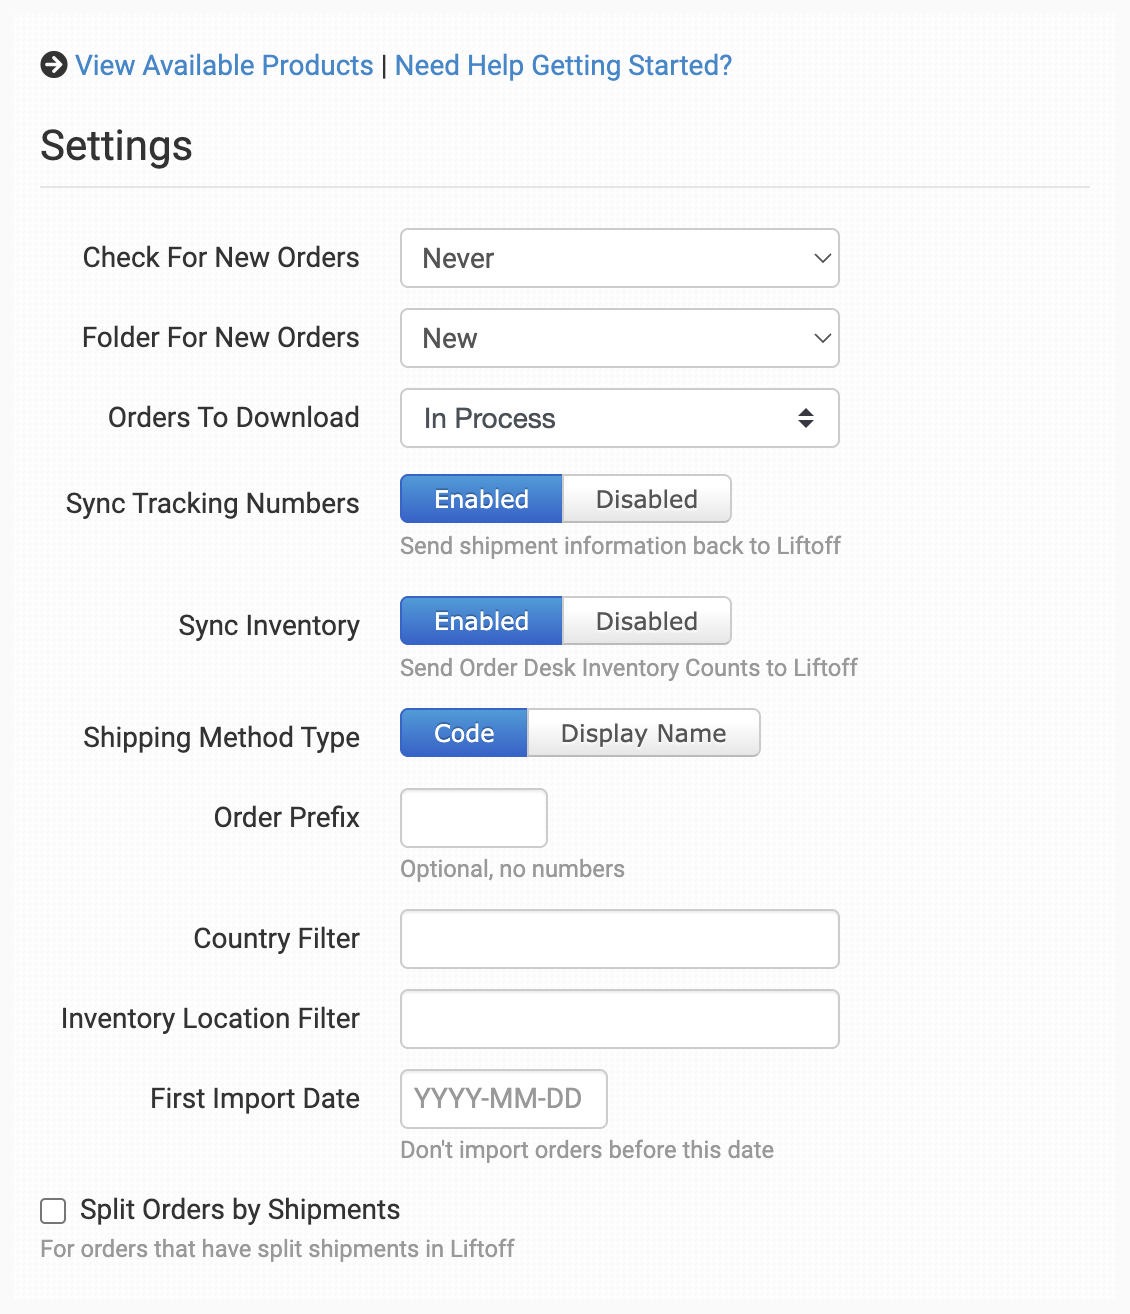The width and height of the screenshot is (1130, 1314).
Task: Open Need Help Getting Started link
Action: 563,65
